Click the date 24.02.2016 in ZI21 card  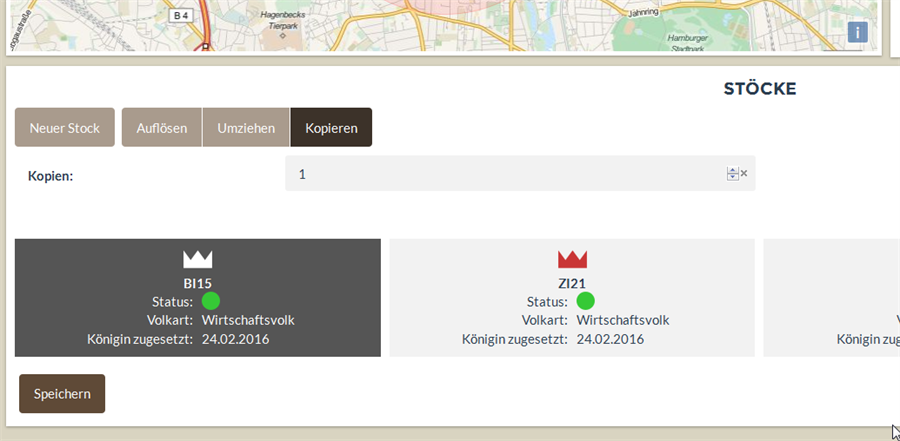click(610, 339)
